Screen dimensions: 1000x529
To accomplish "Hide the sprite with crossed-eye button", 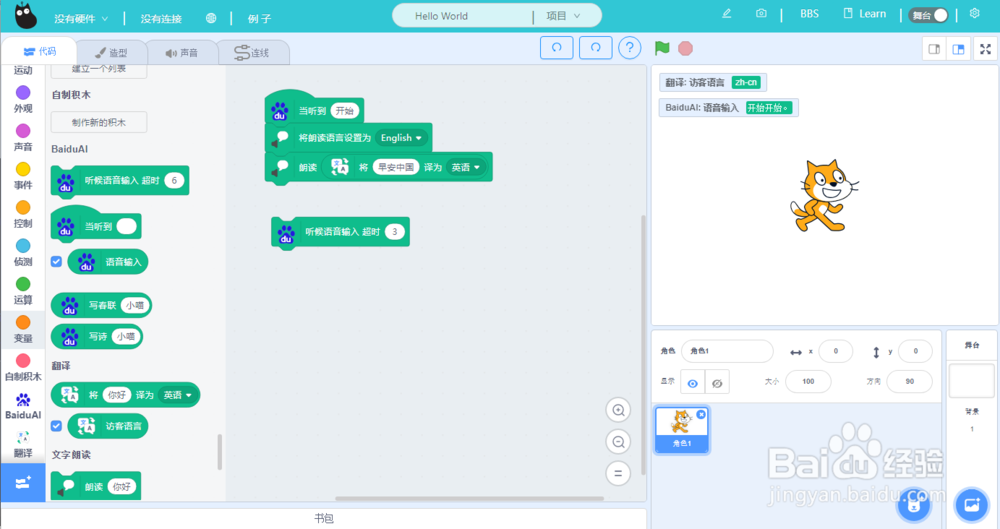I will (x=717, y=383).
